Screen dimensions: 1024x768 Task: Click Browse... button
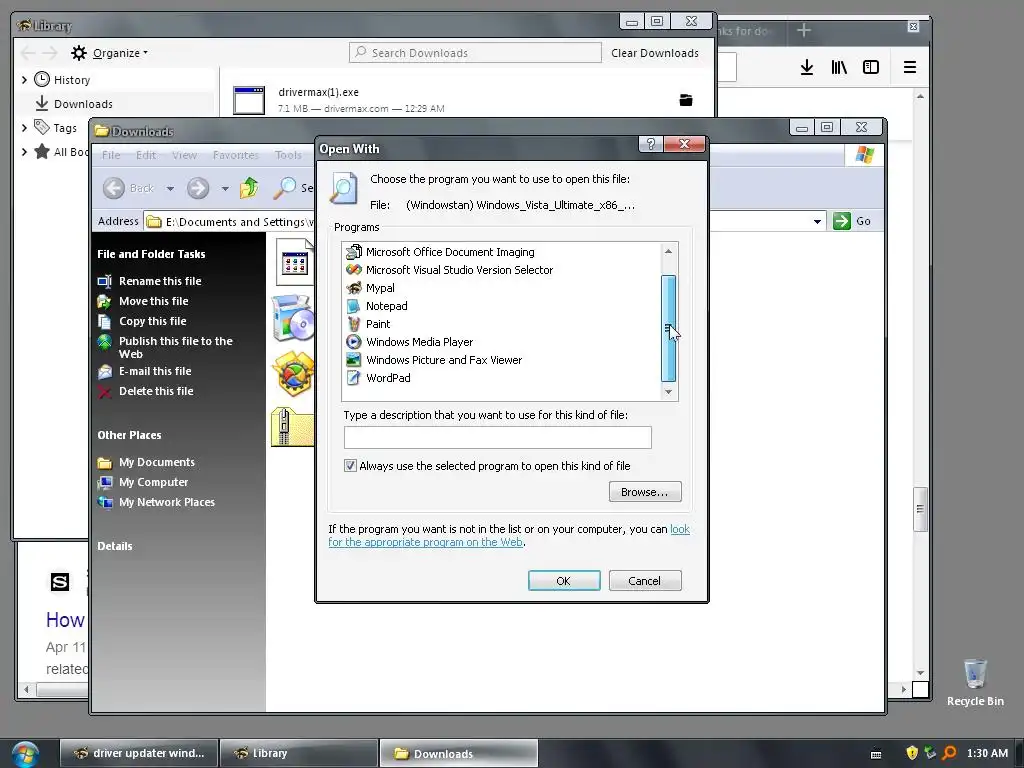[x=645, y=492]
